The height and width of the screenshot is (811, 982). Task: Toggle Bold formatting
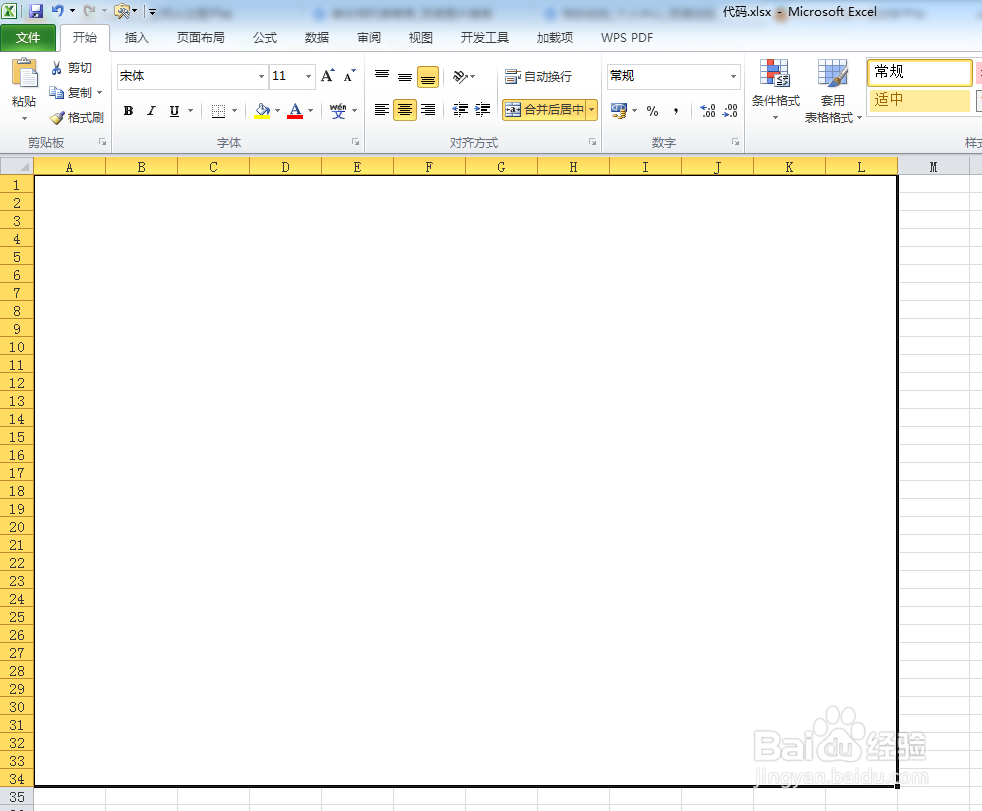128,111
